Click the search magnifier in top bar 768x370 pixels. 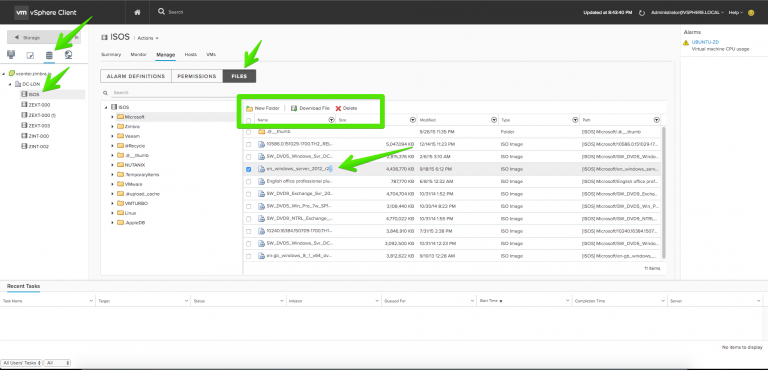162,12
